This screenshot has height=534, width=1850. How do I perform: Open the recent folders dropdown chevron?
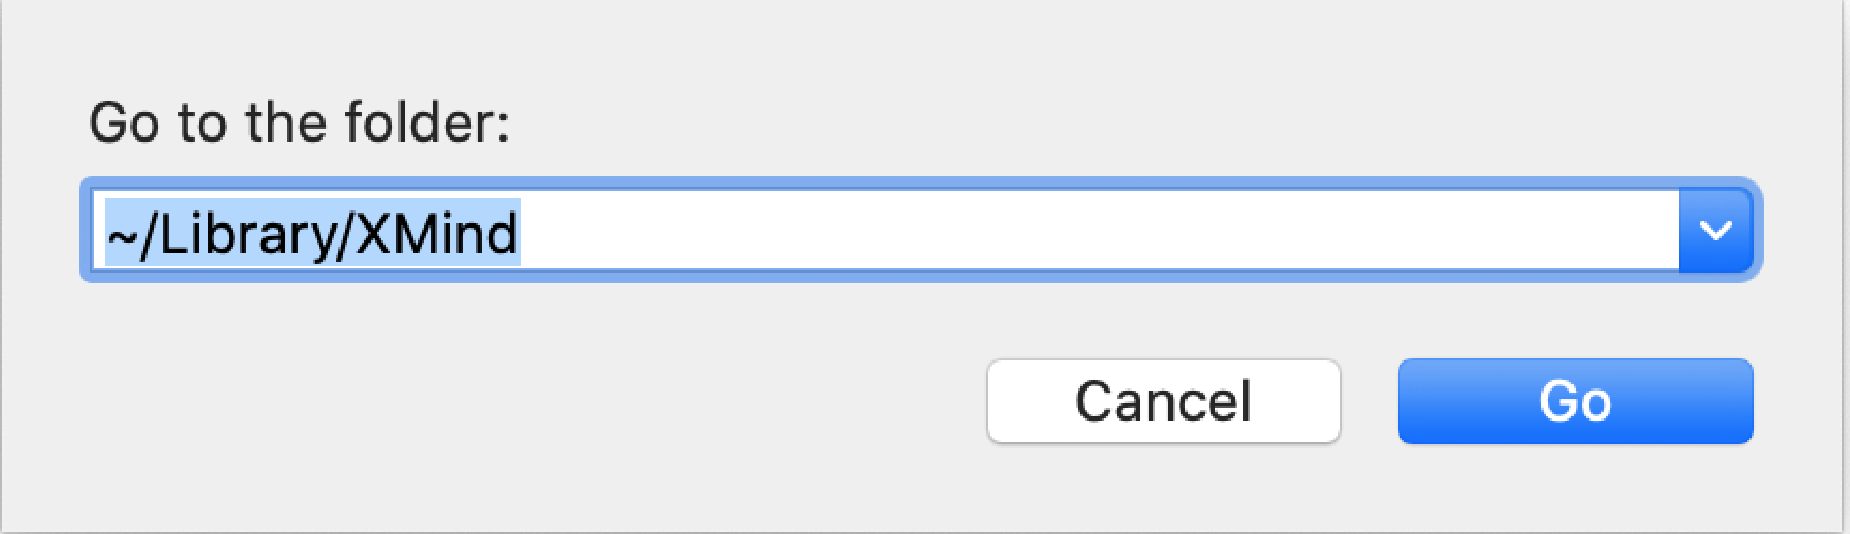[1716, 230]
